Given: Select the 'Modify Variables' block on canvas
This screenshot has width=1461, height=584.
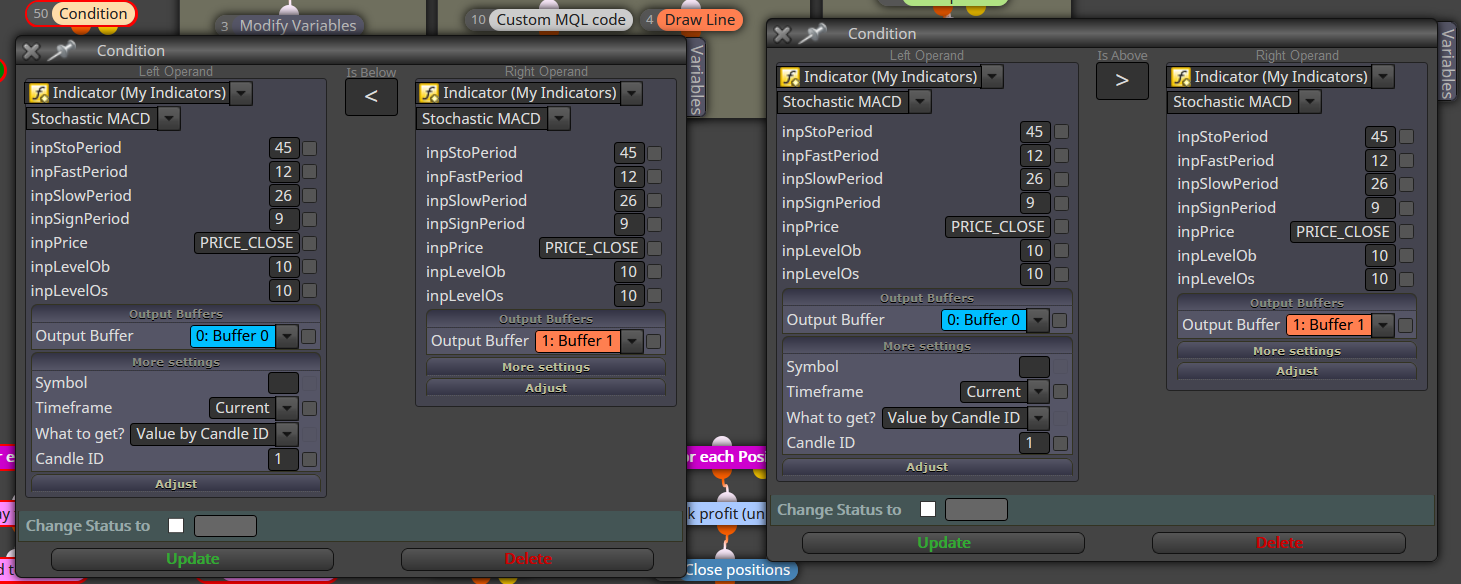Looking at the screenshot, I should pyautogui.click(x=289, y=25).
